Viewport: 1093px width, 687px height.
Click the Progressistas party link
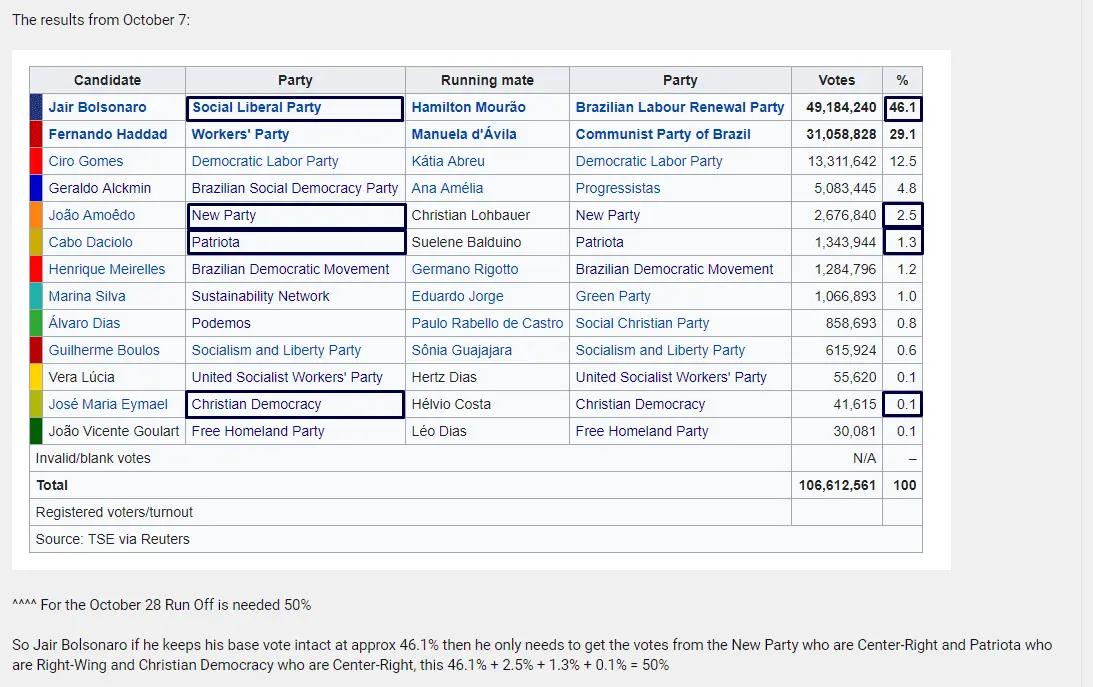618,188
